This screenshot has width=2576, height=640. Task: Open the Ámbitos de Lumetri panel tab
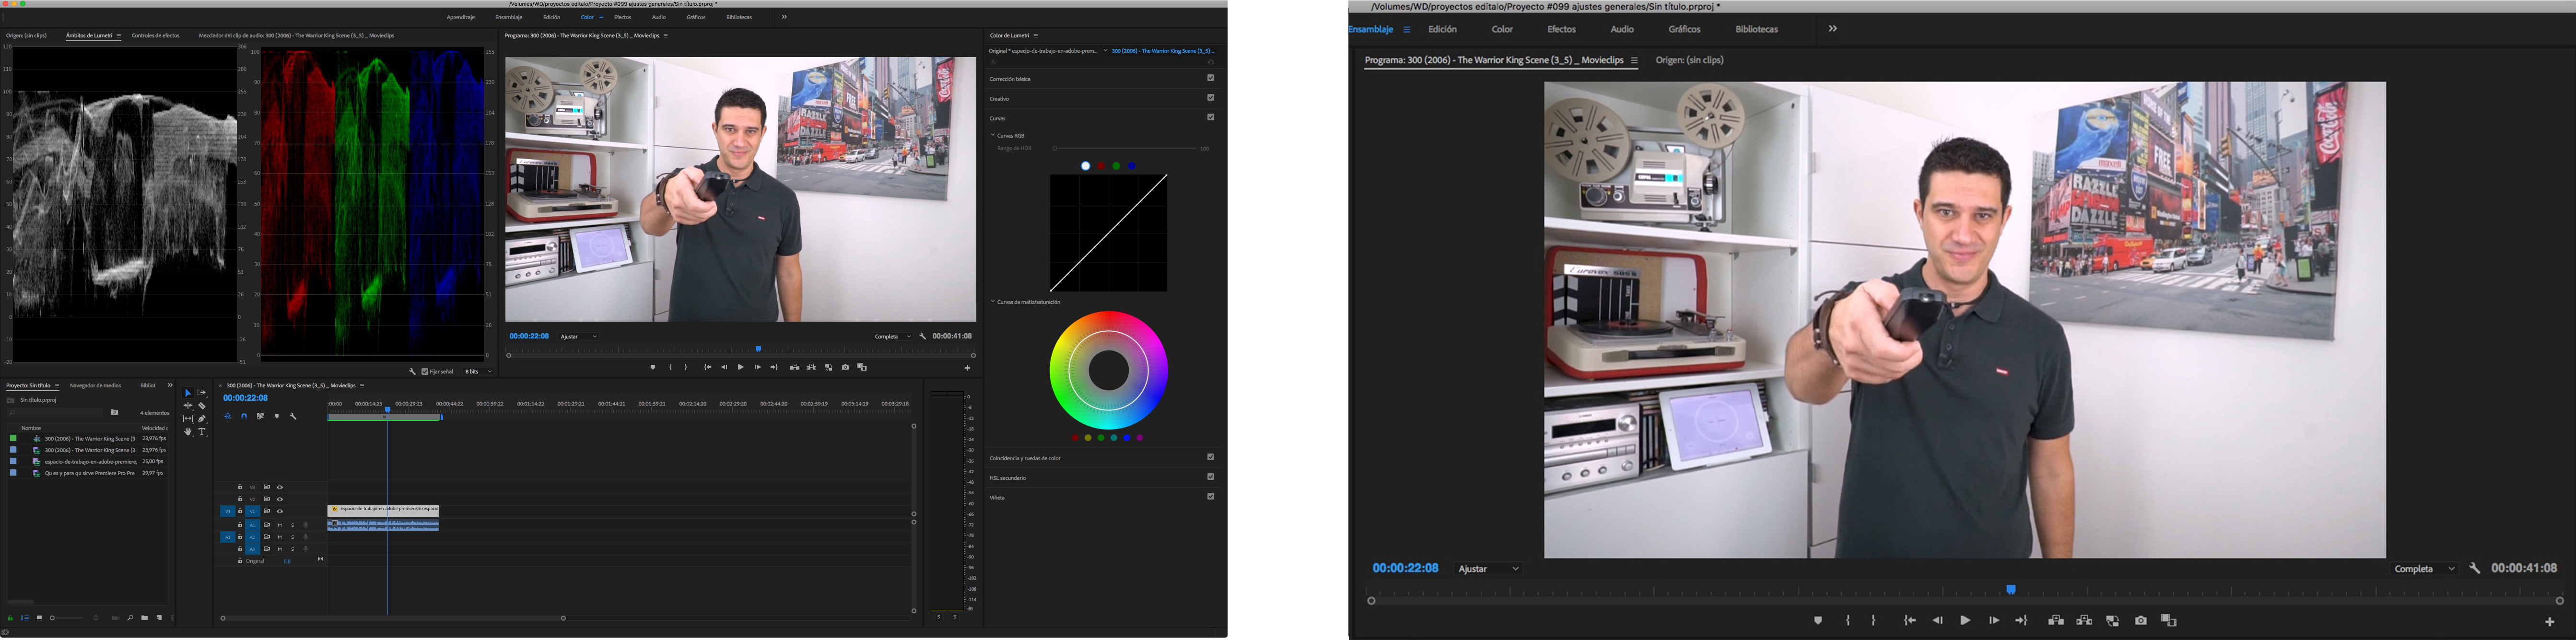pyautogui.click(x=89, y=36)
